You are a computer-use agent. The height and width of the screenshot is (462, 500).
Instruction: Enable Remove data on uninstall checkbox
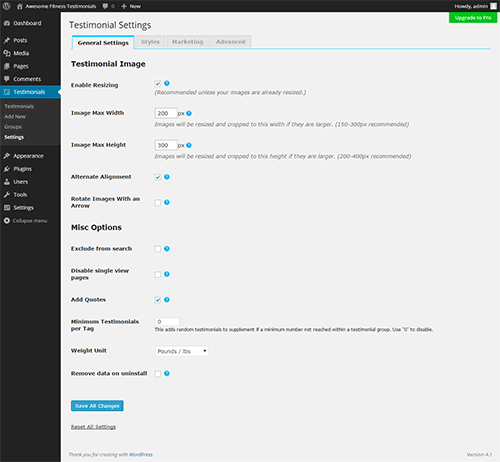(x=158, y=374)
